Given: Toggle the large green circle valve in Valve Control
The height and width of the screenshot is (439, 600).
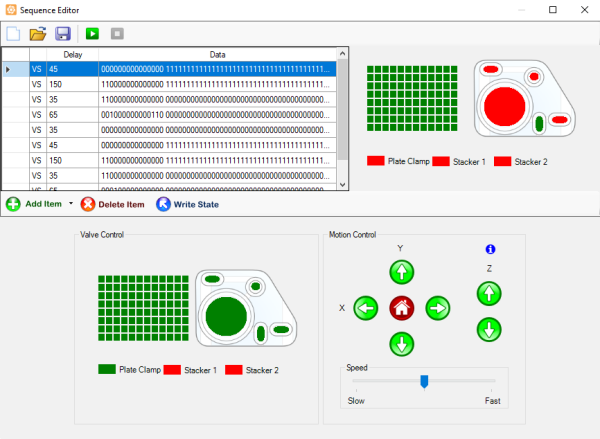Looking at the screenshot, I should tap(226, 316).
